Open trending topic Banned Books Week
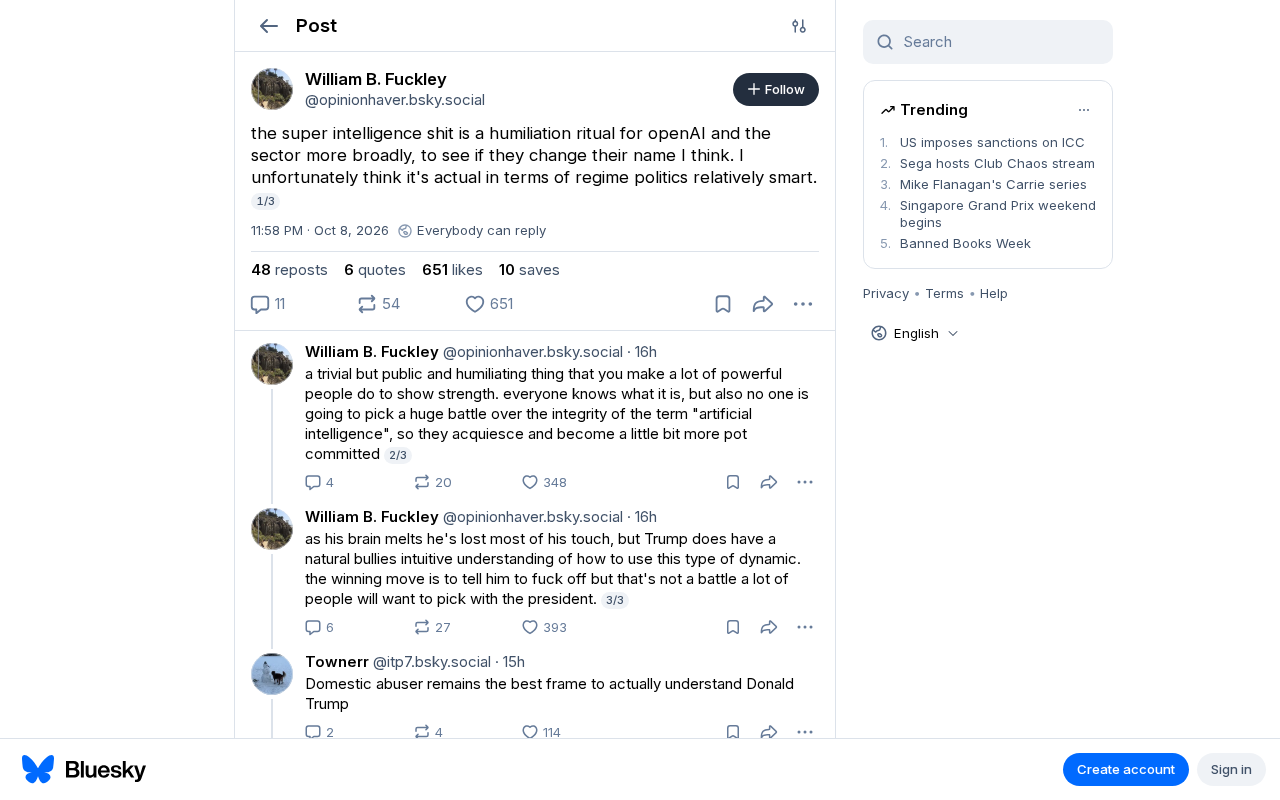The image size is (1280, 800). (965, 243)
